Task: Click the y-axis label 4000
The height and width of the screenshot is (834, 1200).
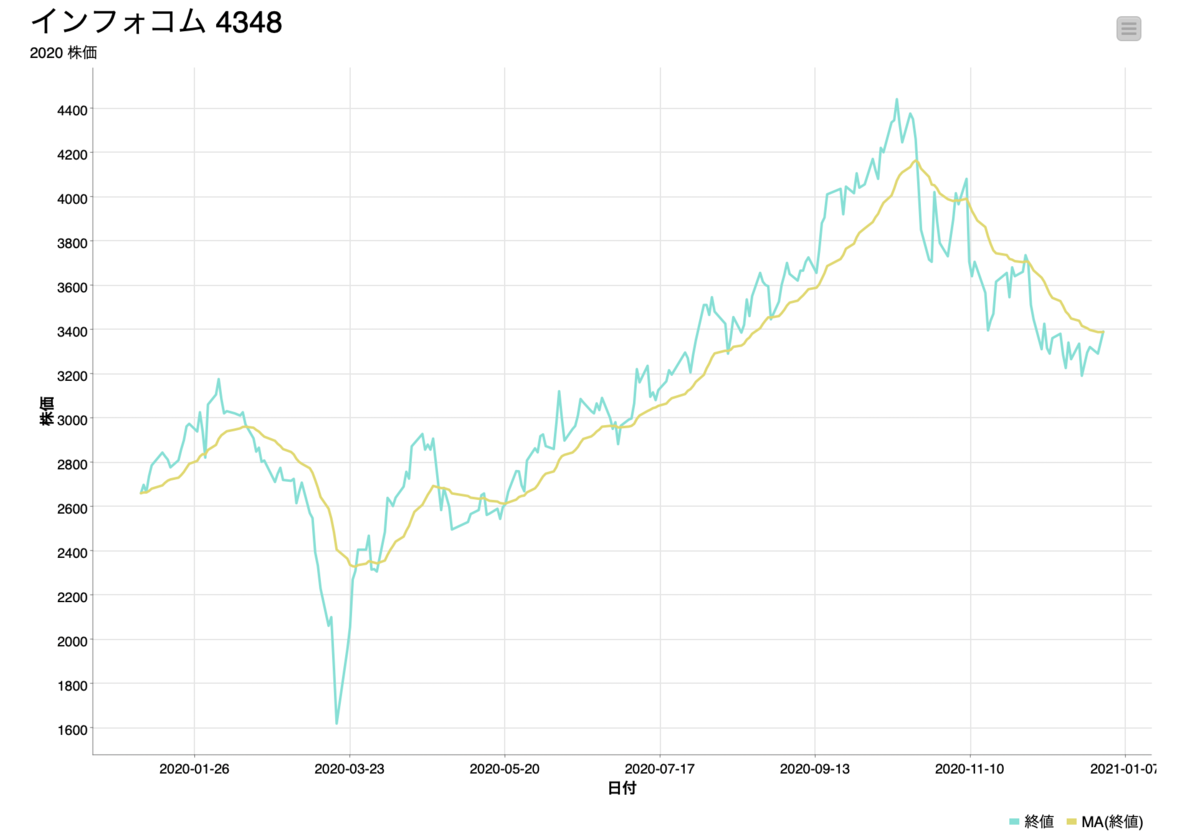Action: click(x=72, y=198)
